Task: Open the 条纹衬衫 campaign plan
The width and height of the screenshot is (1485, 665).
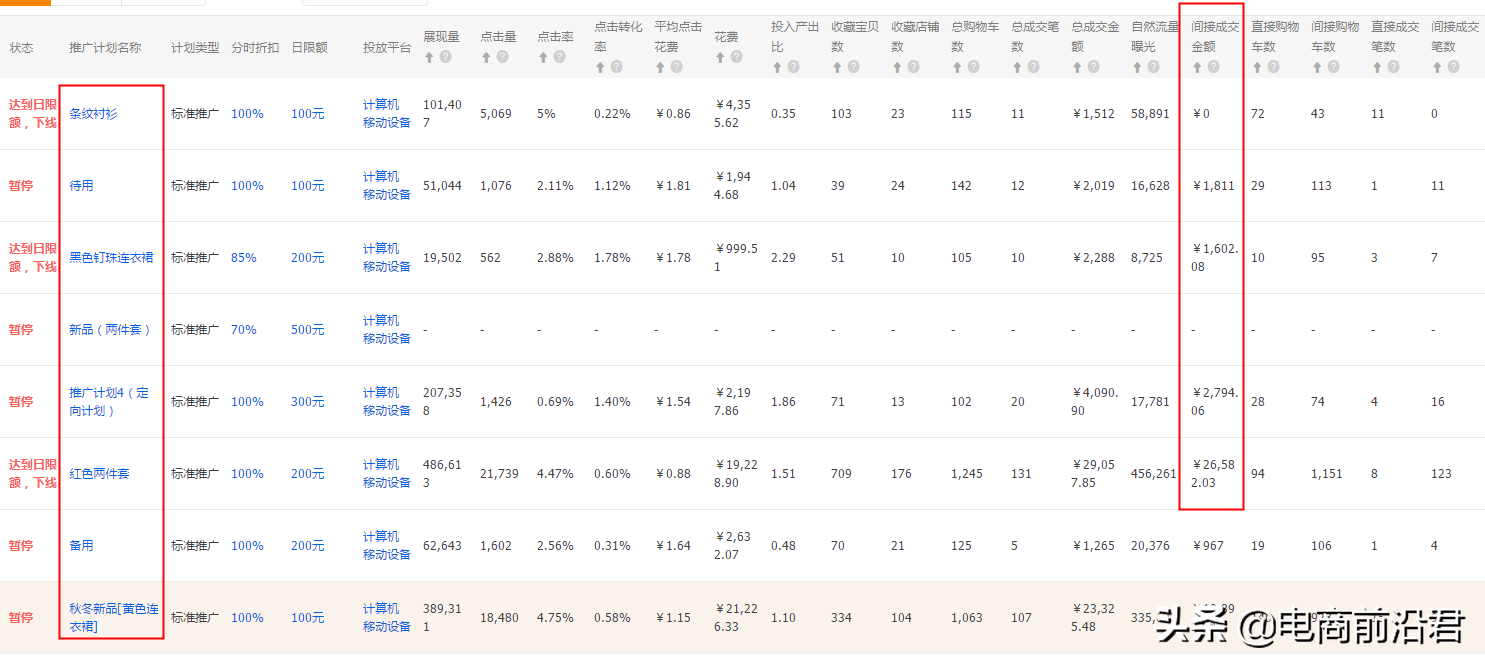Action: (93, 114)
